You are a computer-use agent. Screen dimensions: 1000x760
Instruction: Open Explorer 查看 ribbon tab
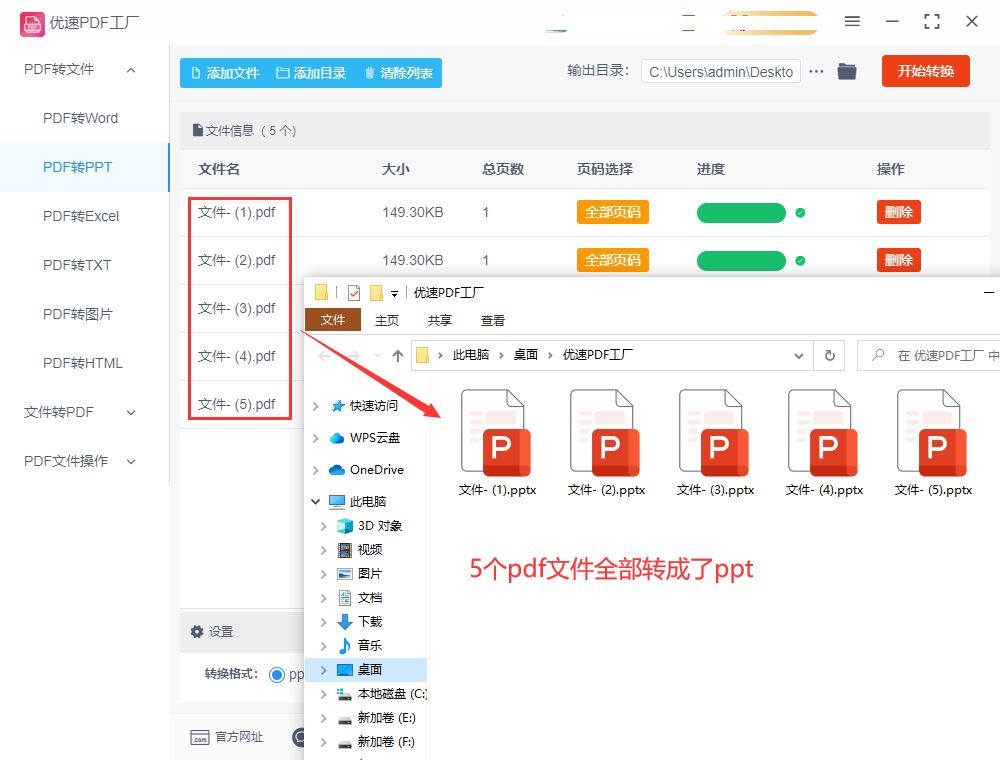[x=492, y=320]
